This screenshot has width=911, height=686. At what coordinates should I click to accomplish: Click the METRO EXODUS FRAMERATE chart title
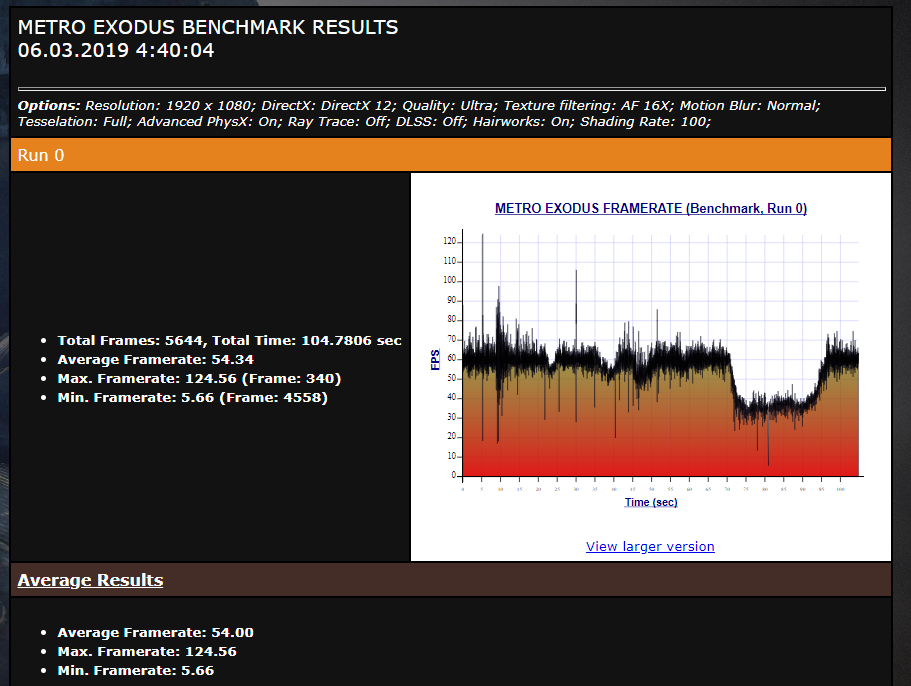(651, 209)
